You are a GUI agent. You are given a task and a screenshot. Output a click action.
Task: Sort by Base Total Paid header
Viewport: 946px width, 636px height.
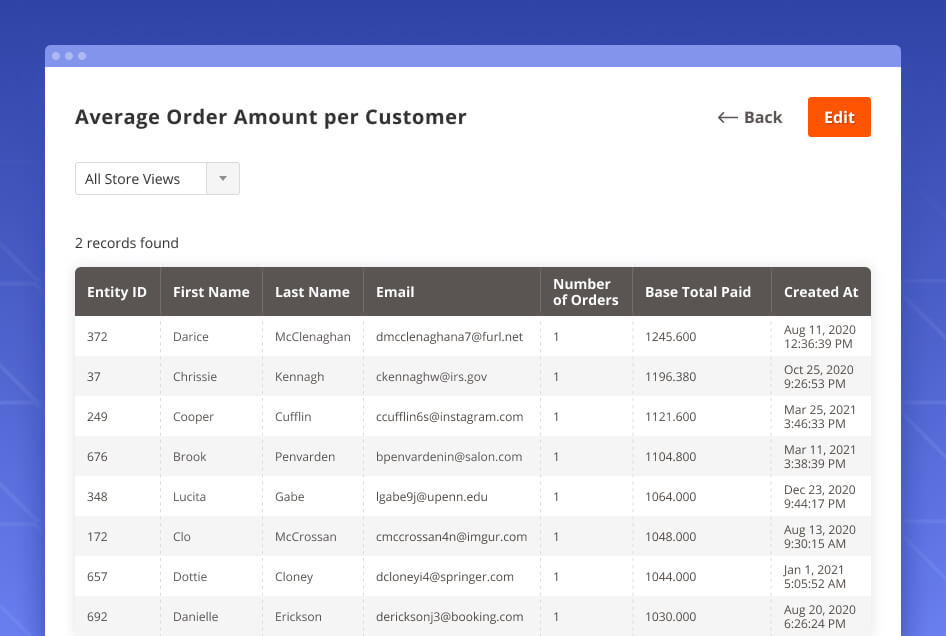click(x=697, y=292)
